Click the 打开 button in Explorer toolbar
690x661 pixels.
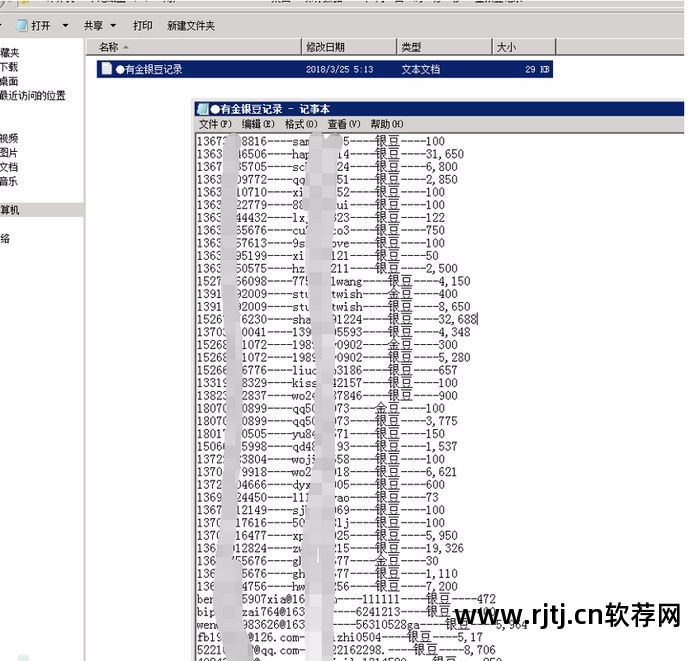(40, 26)
